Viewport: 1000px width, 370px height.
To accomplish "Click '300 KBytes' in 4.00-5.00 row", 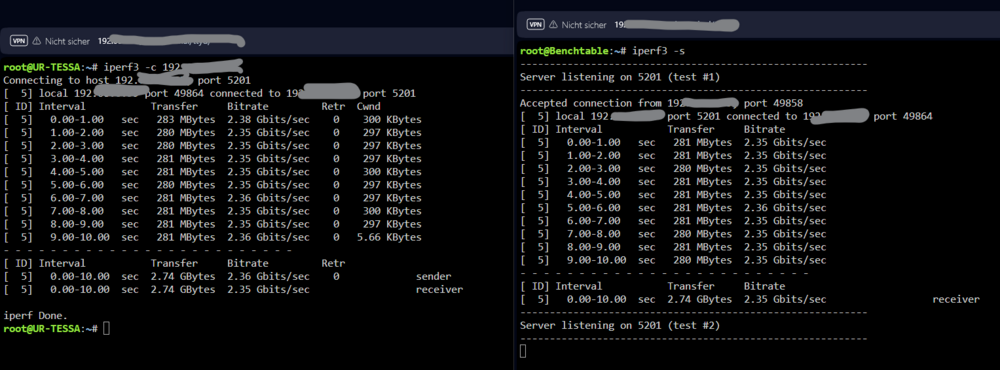I will [x=392, y=172].
